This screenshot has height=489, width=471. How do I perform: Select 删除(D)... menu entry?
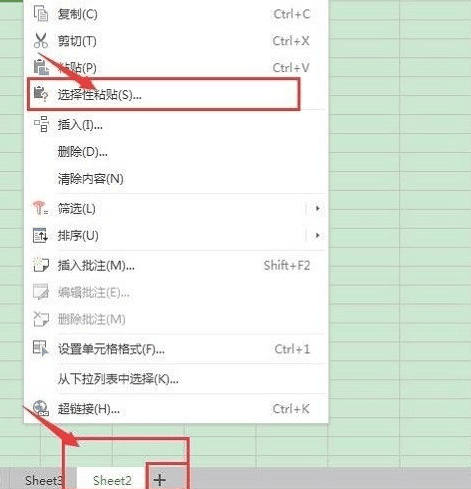click(x=83, y=152)
